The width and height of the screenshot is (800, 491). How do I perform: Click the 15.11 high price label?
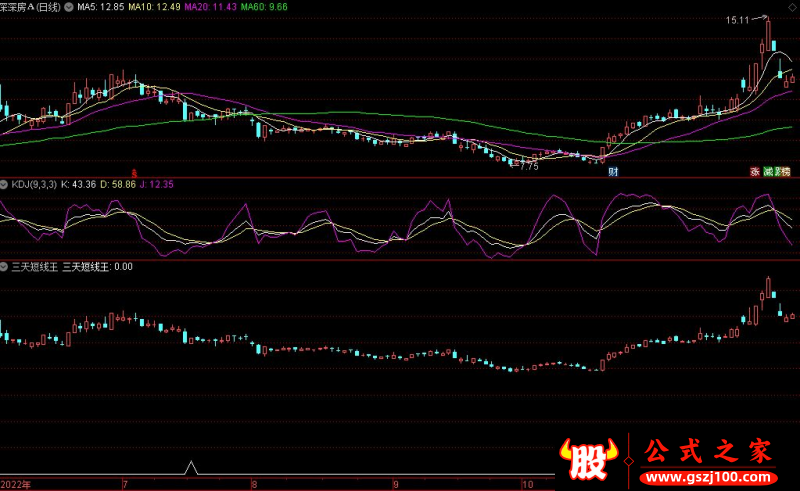pyautogui.click(x=738, y=19)
